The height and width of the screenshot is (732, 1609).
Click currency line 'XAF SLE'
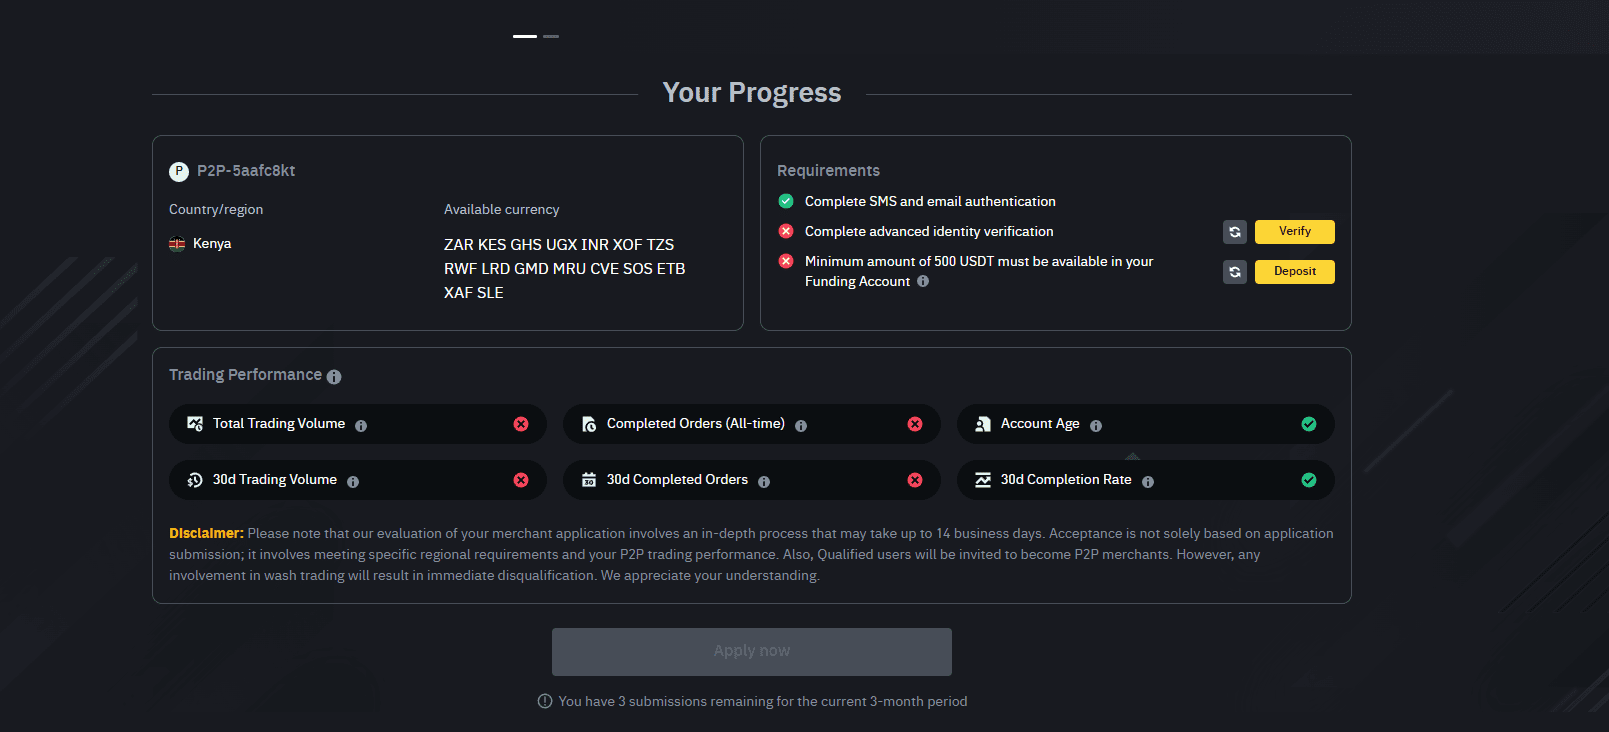point(474,293)
